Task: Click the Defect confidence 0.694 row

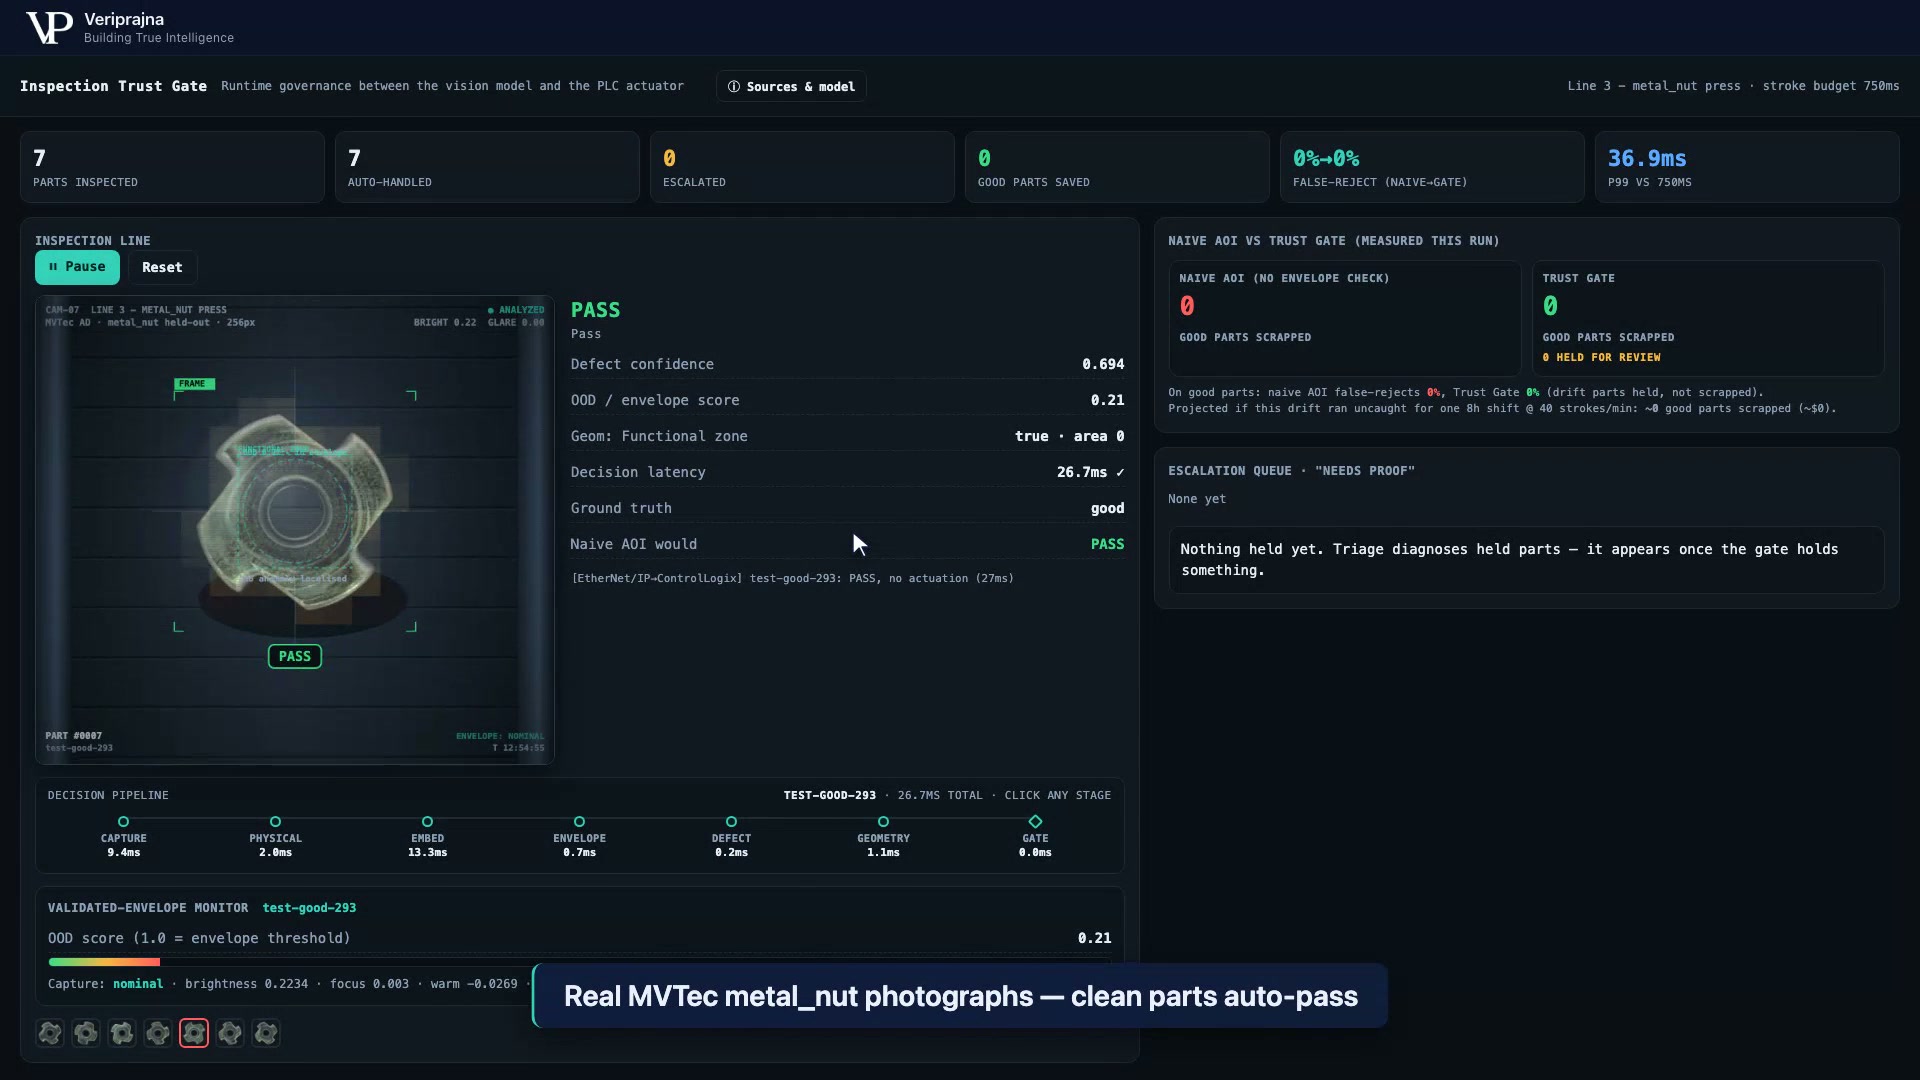Action: 847,364
